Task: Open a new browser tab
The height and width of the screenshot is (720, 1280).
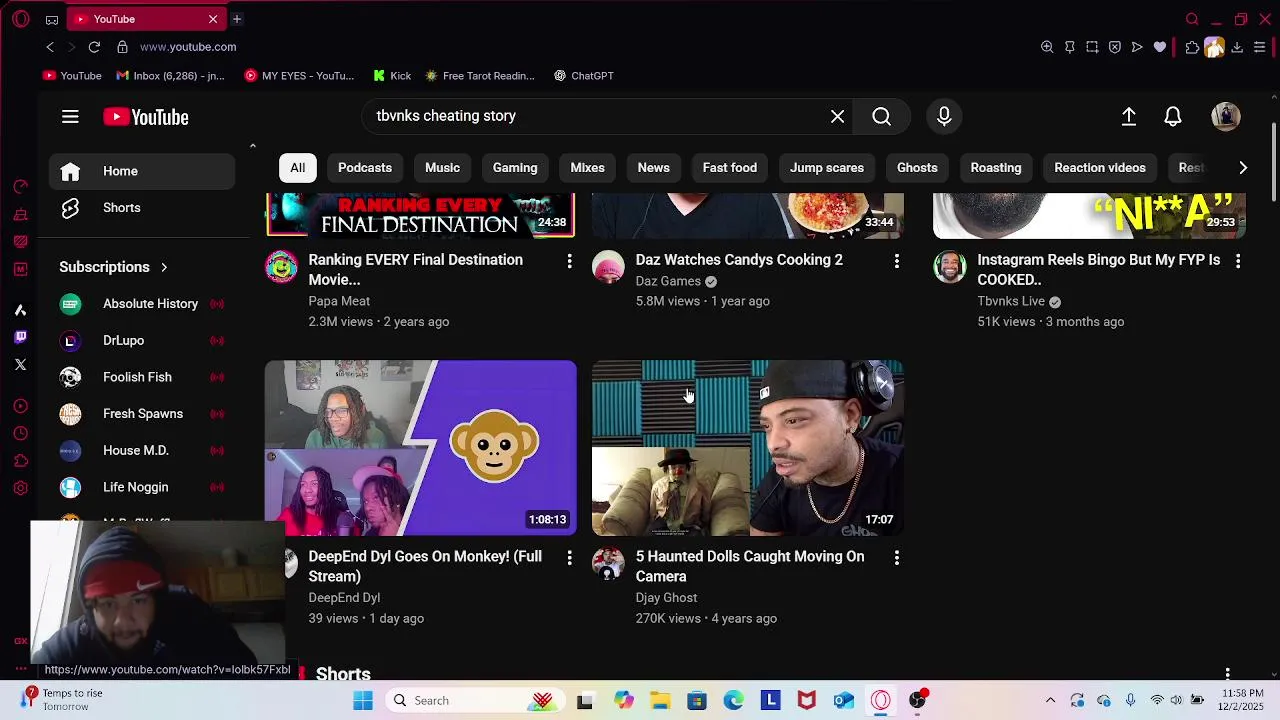Action: [x=237, y=19]
